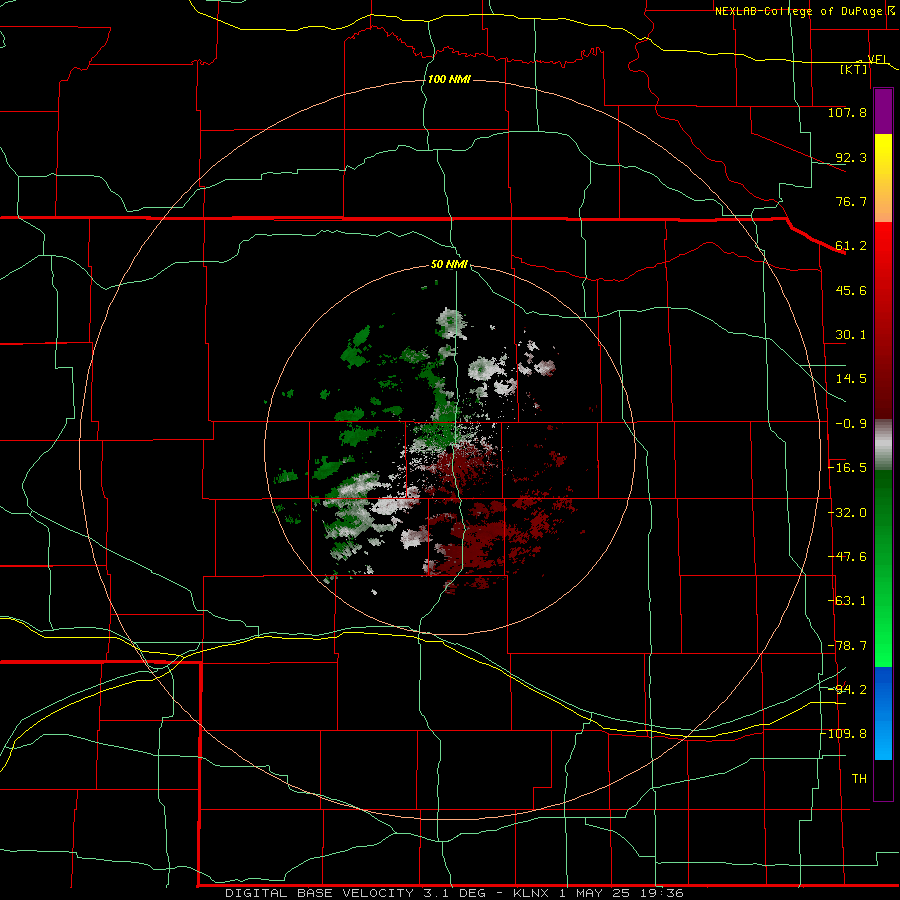The height and width of the screenshot is (900, 900).
Task: Click the 30.1 scale value
Action: pos(851,335)
